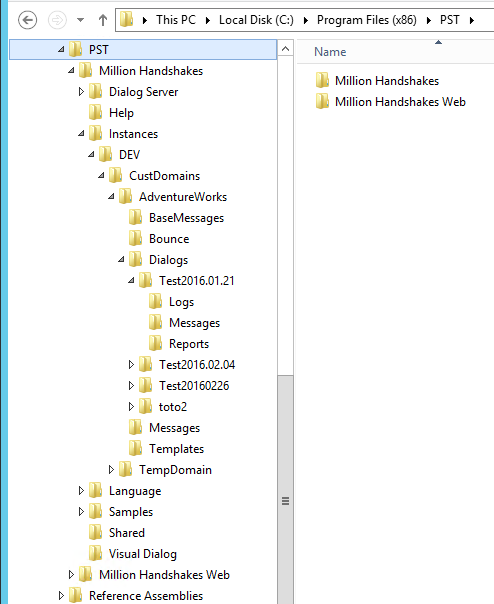Collapse the Test2016.01.21 tree node
Screen dimensions: 494x604
coord(131,280)
